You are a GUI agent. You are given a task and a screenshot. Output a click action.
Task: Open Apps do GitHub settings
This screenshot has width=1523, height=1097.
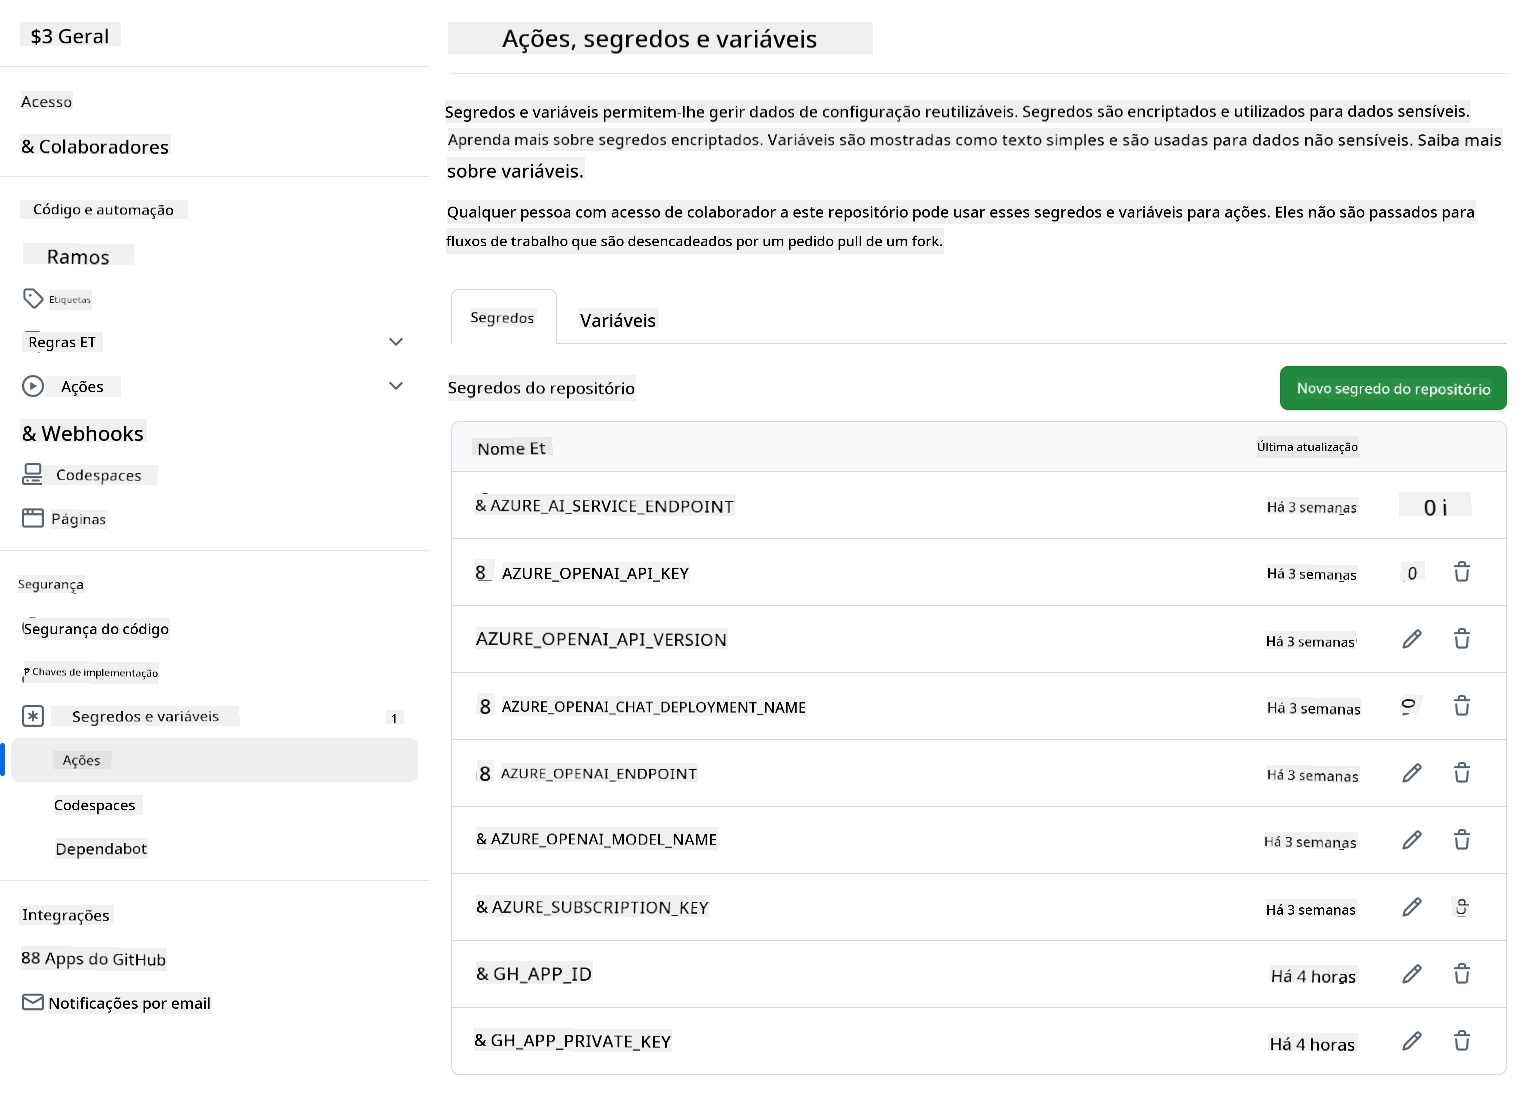click(x=93, y=959)
